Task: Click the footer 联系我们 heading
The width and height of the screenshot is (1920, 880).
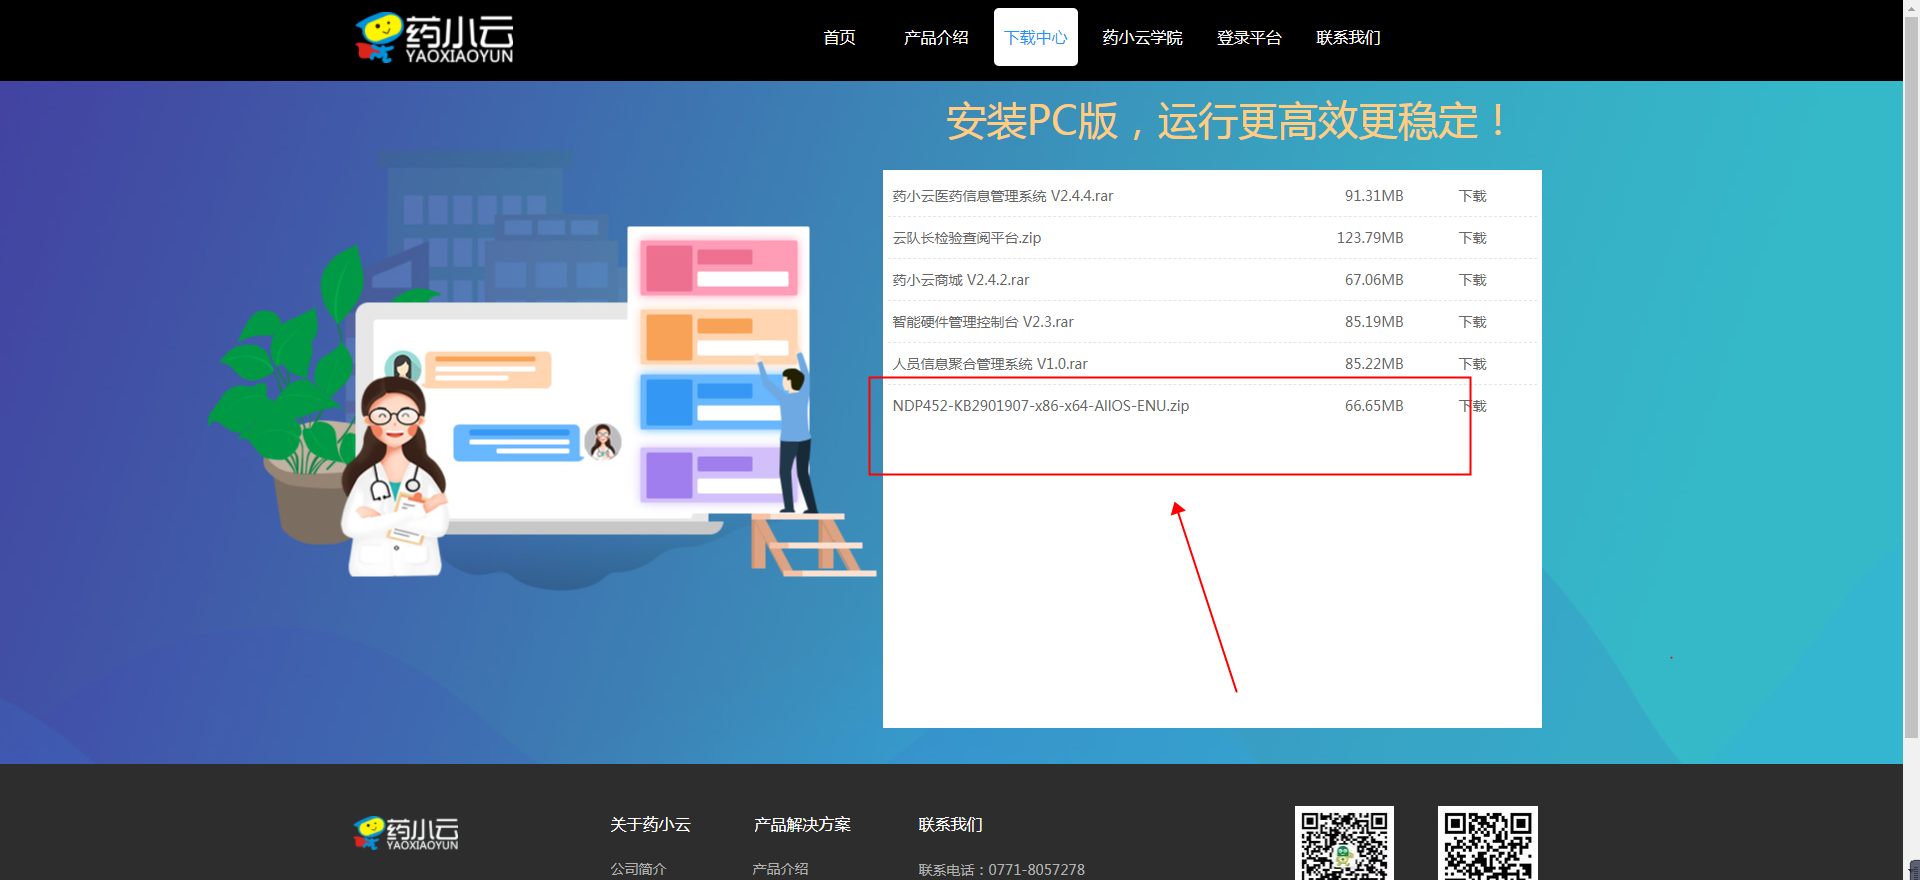Action: tap(950, 825)
